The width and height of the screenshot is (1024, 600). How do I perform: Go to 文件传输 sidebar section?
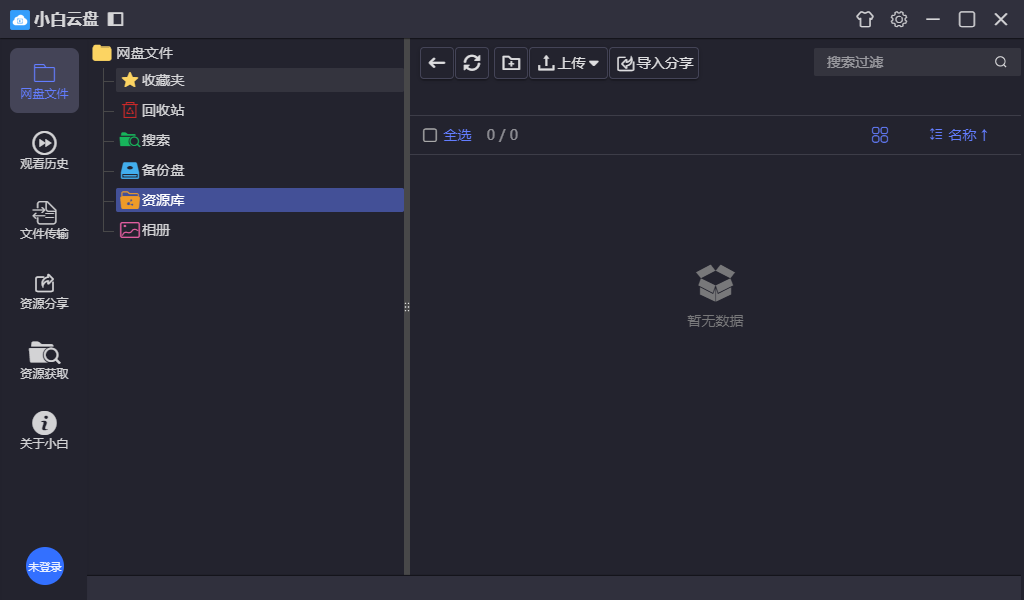pos(44,220)
